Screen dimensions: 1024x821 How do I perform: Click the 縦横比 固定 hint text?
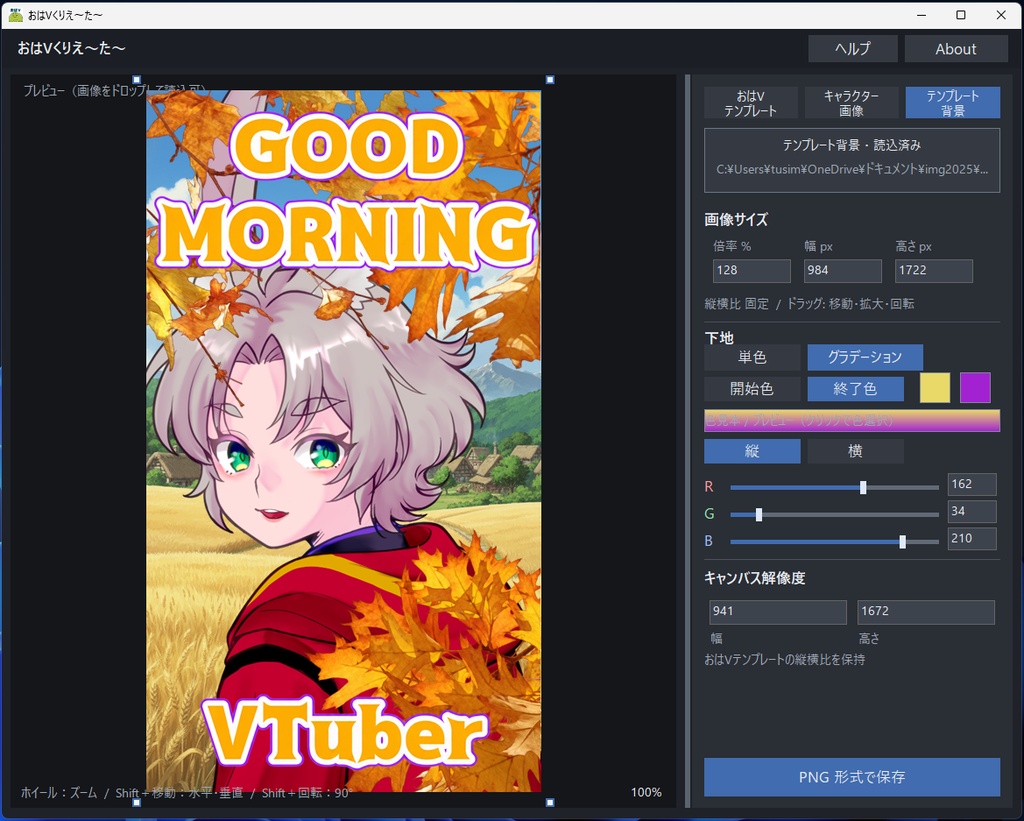coord(737,304)
